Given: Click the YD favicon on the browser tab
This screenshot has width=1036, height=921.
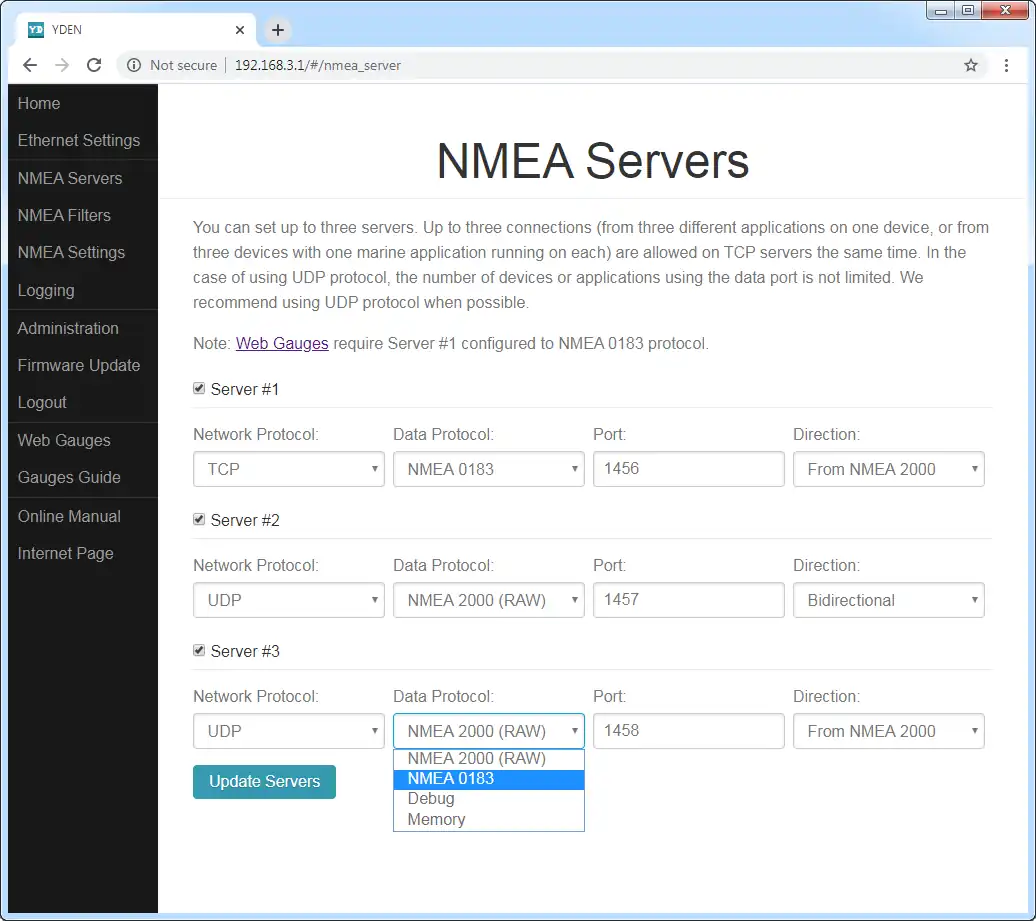Looking at the screenshot, I should tap(35, 29).
